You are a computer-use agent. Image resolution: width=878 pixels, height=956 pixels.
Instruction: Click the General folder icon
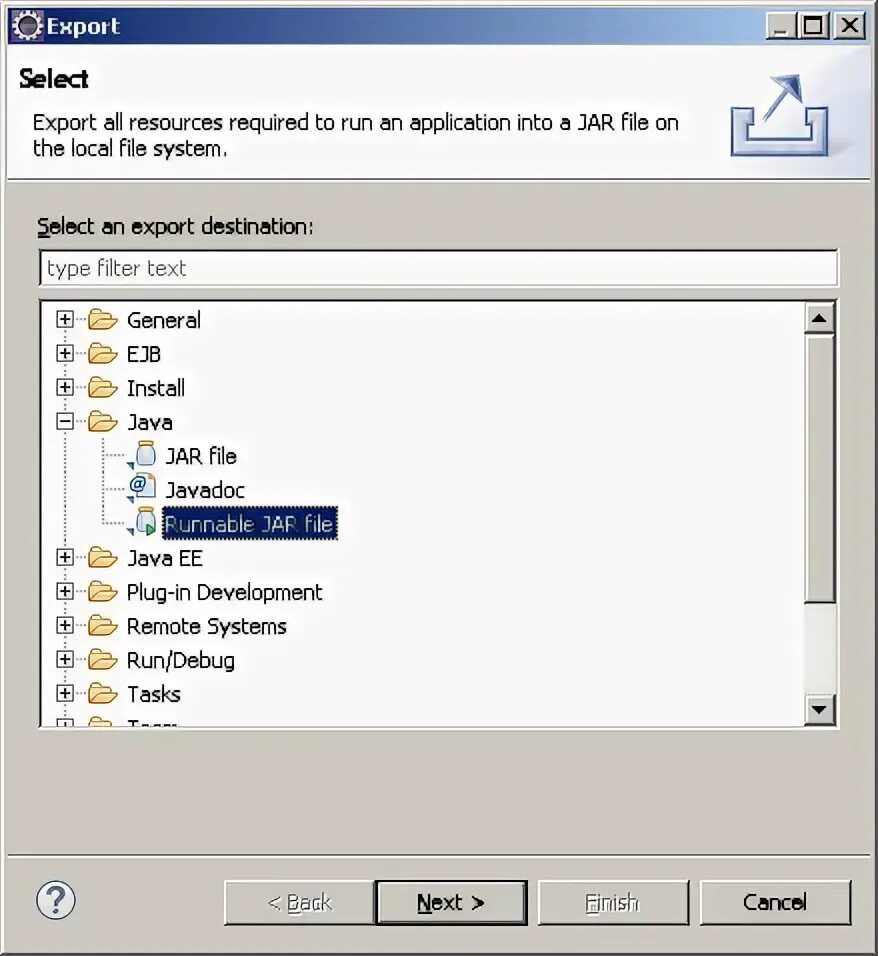click(x=102, y=319)
